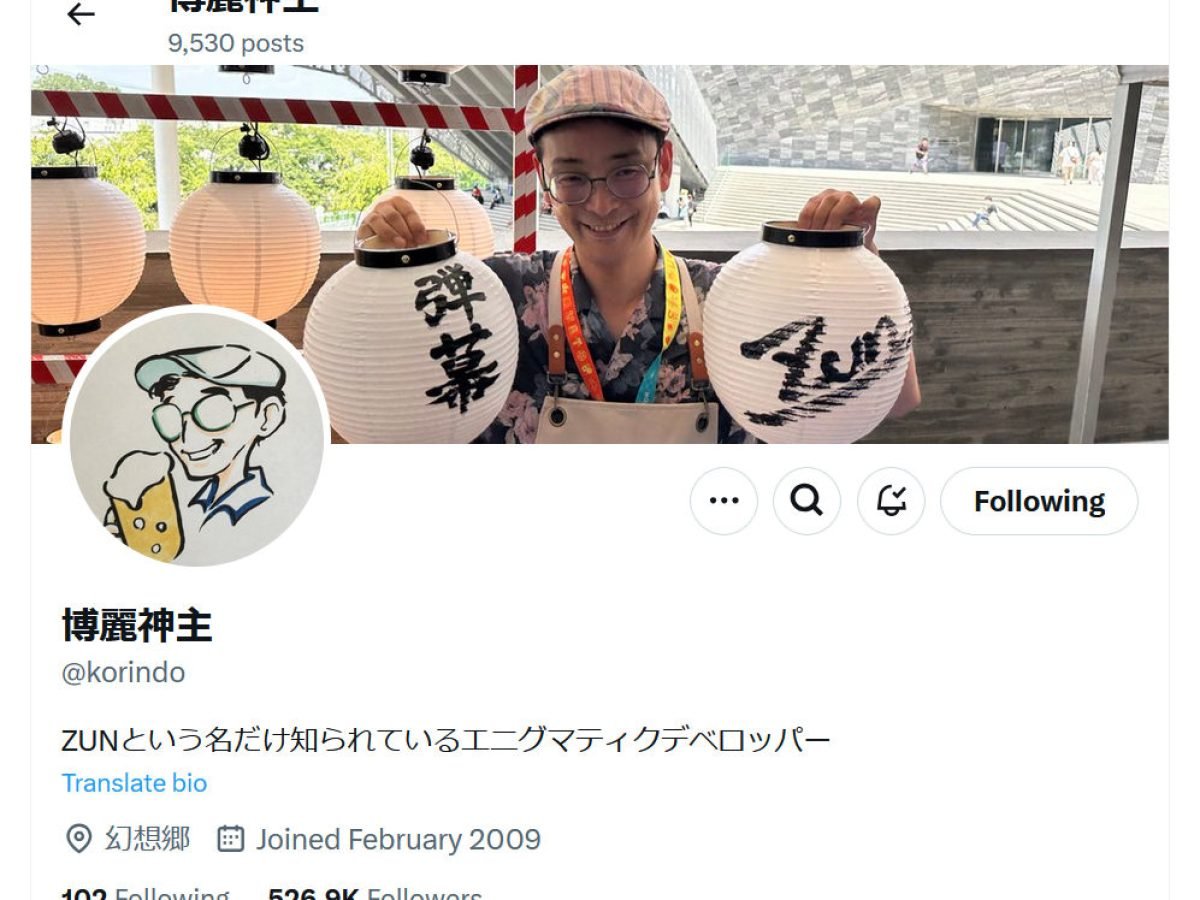Image resolution: width=1200 pixels, height=900 pixels.
Task: Click the Following button to unfollow
Action: (1039, 501)
